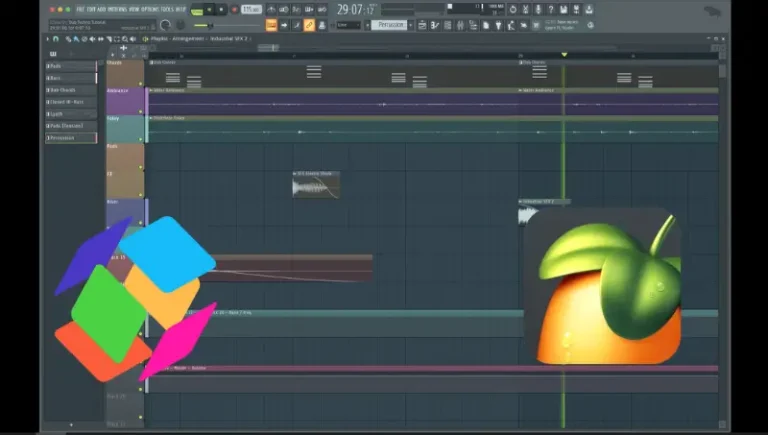Click the render to audio icon
768x435 pixels.
(576, 9)
